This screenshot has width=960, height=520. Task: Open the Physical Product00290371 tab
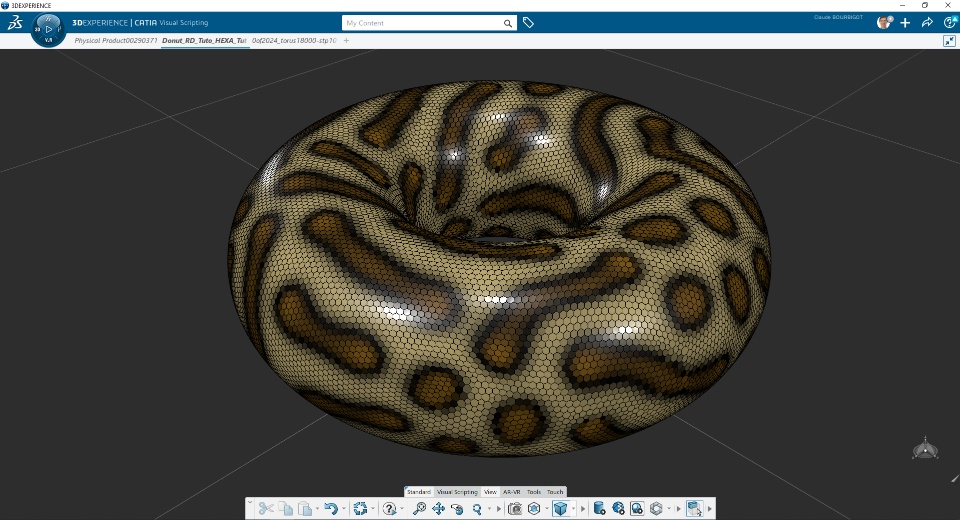coord(115,41)
